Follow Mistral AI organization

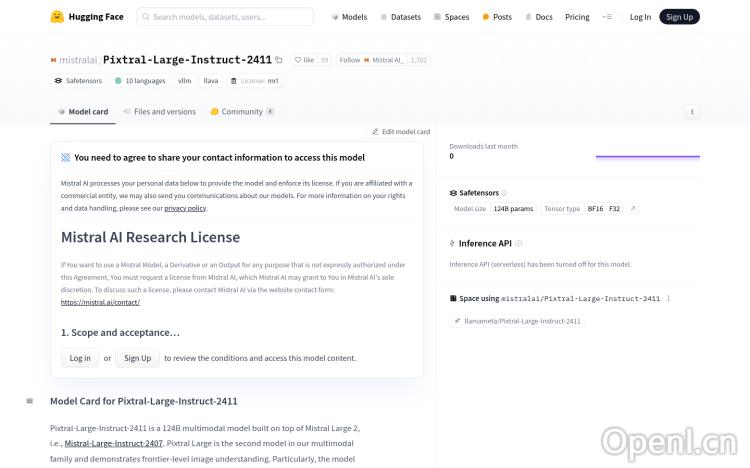point(370,60)
